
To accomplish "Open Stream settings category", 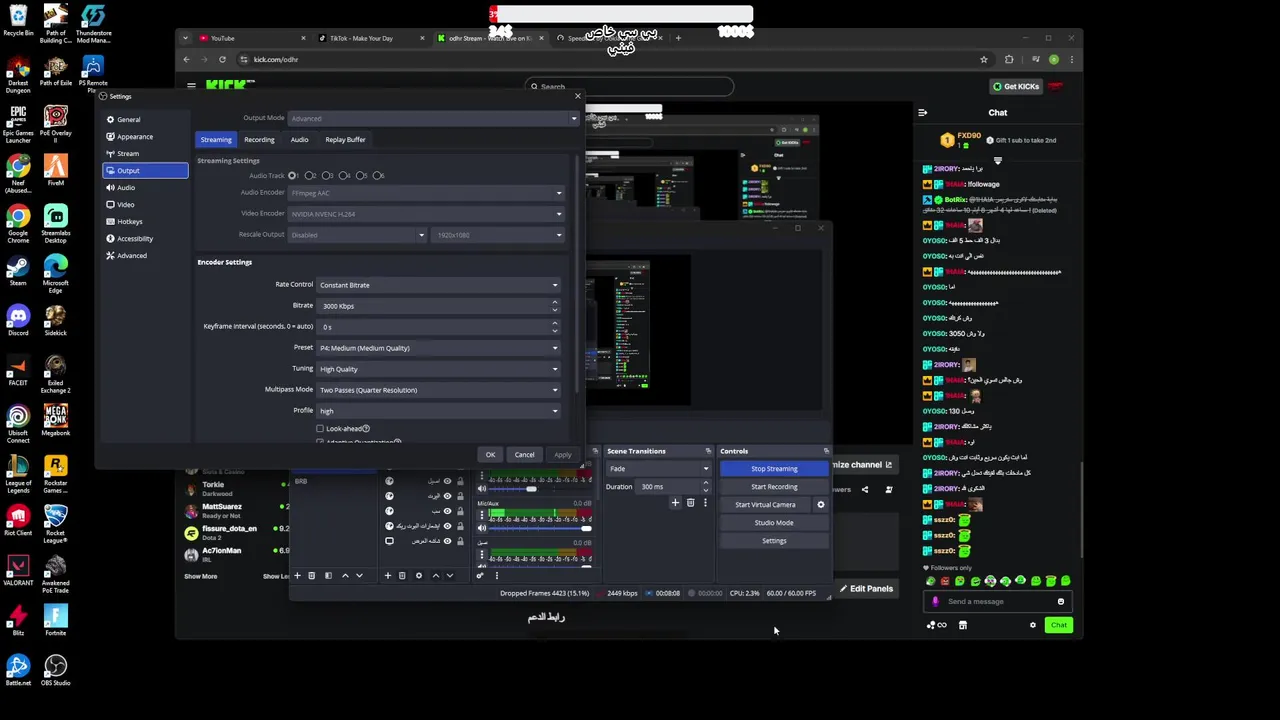I will [145, 153].
